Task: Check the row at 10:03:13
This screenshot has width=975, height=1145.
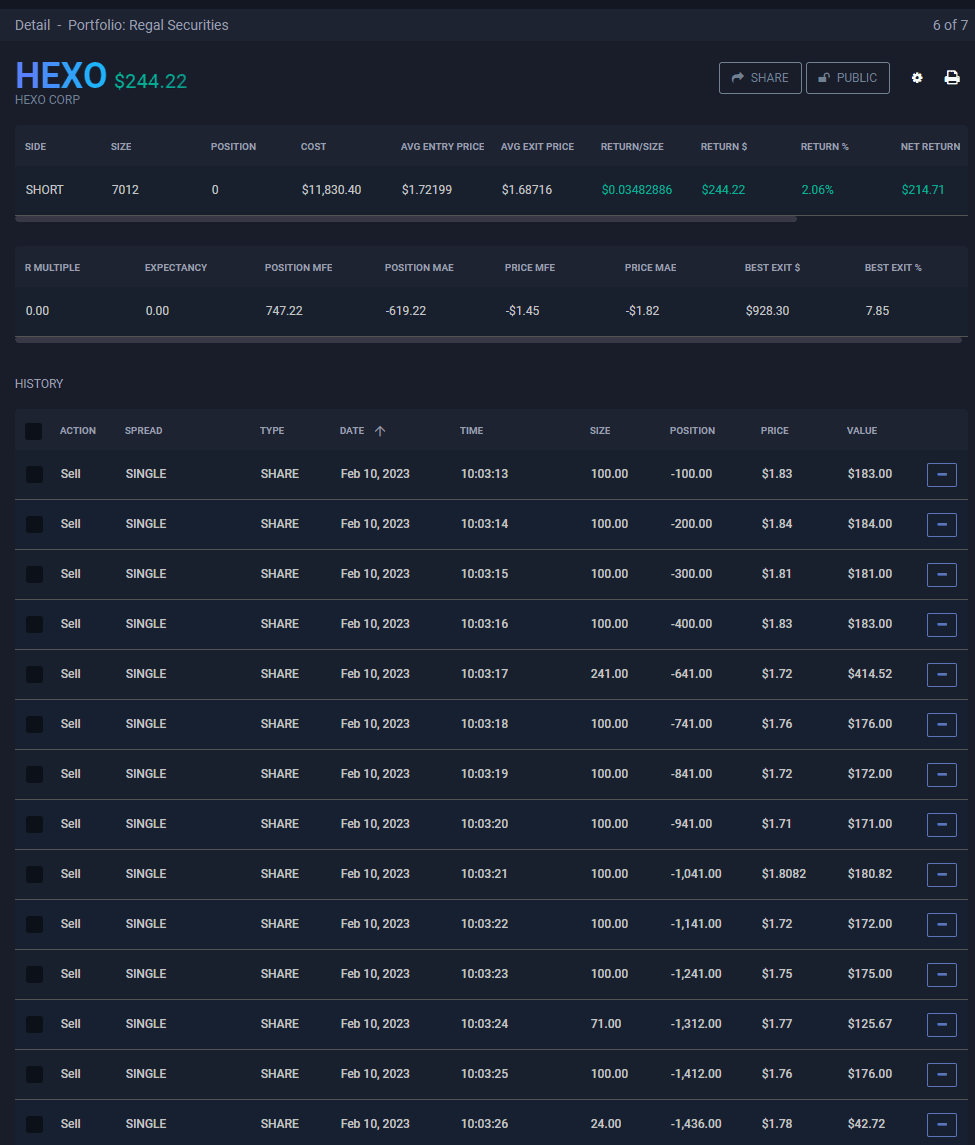Action: point(34,474)
